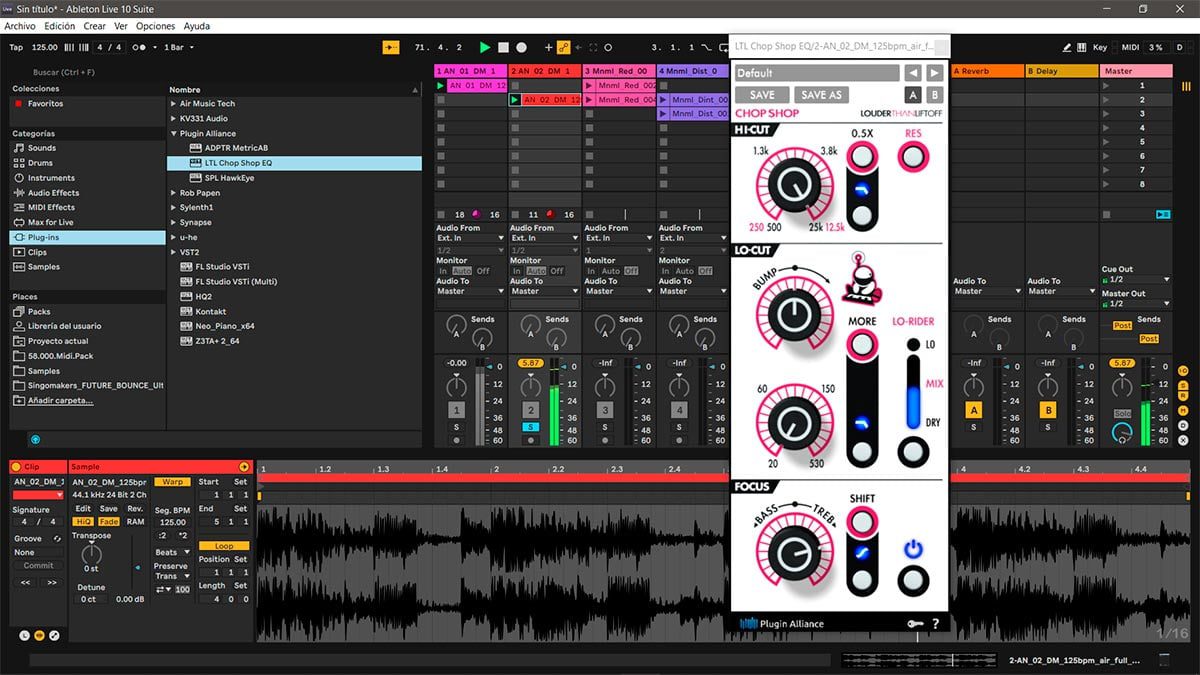Switch to plug-in state A
Viewport: 1200px width, 675px height.
click(x=913, y=95)
